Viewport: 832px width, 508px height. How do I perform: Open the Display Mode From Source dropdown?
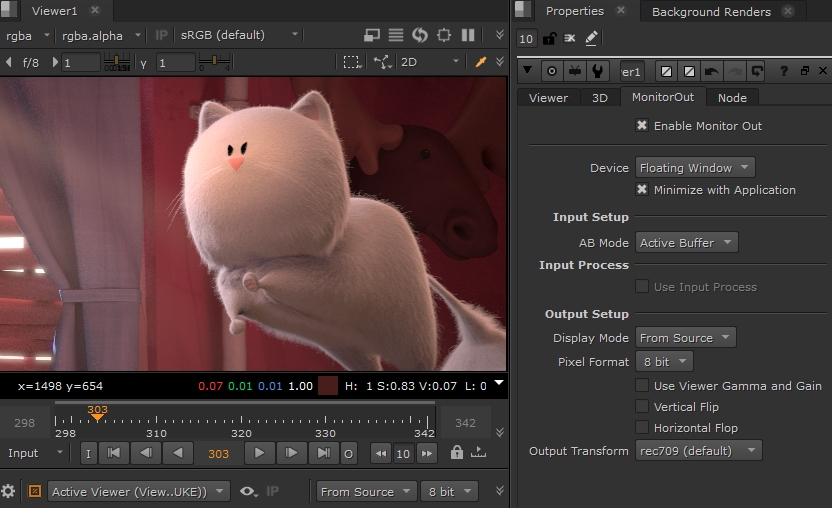[686, 338]
